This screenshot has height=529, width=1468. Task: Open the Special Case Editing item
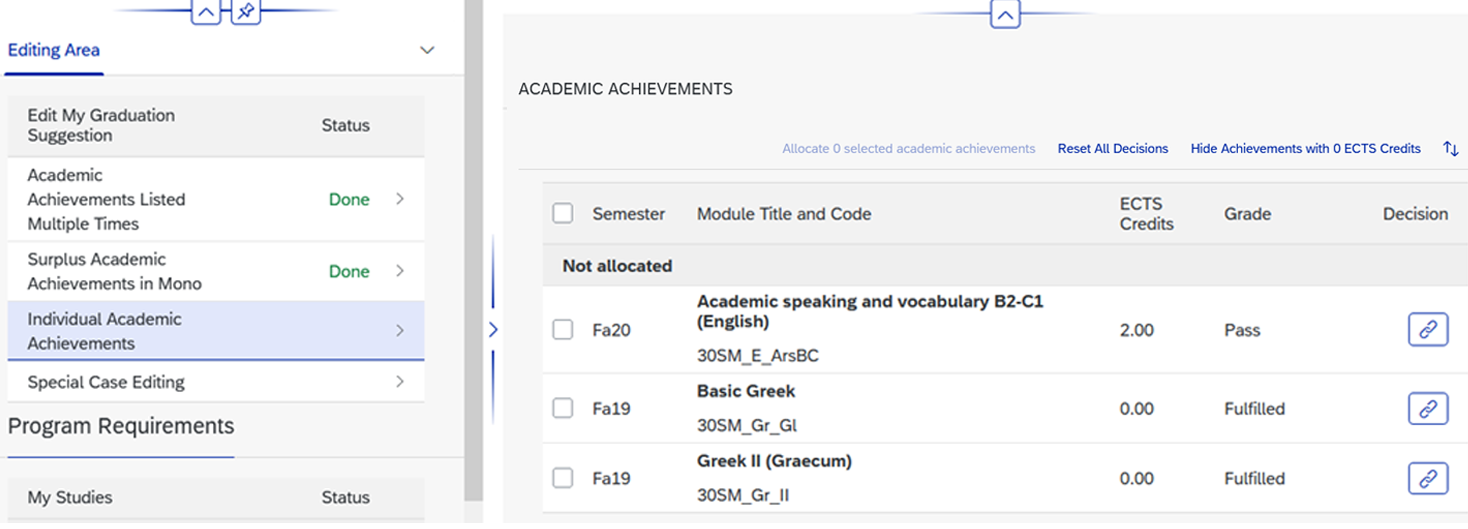399,382
